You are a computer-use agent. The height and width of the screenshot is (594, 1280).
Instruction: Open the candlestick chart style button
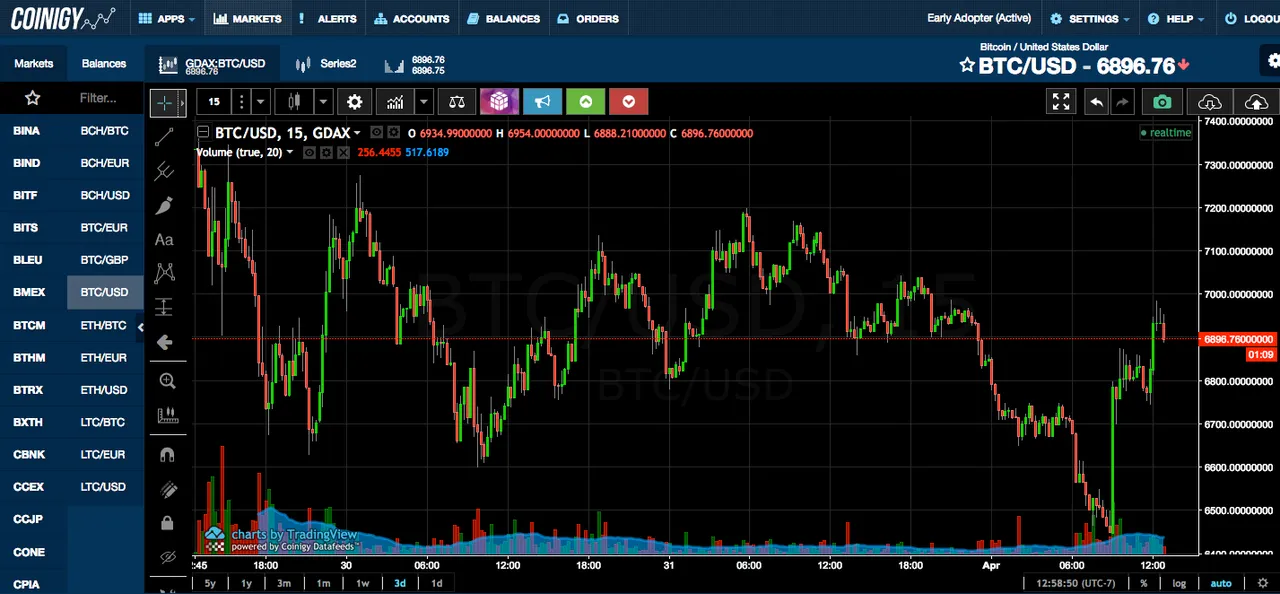(x=293, y=102)
